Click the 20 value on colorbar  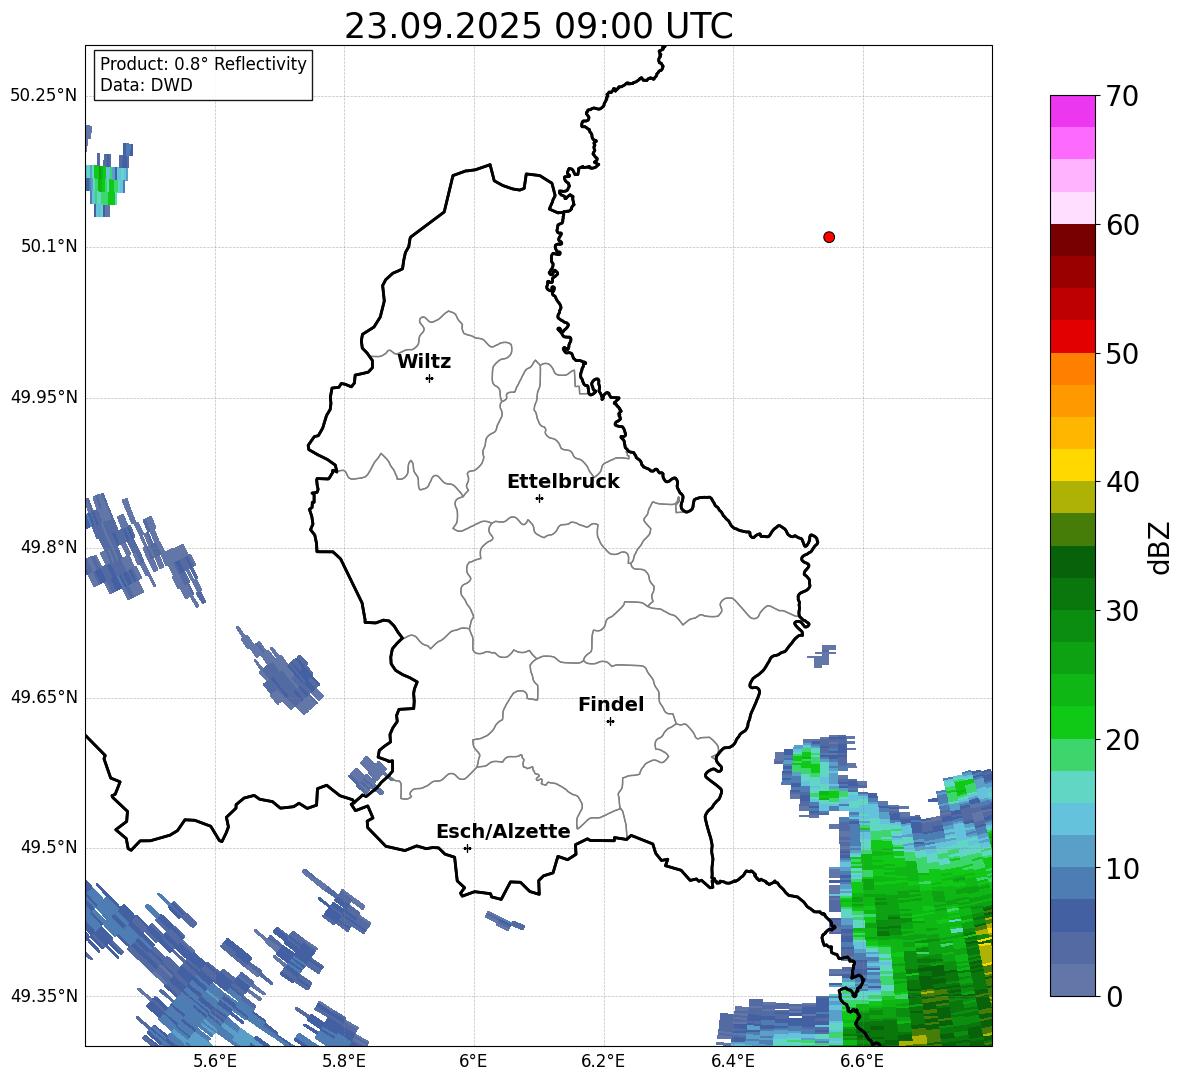pos(1122,740)
